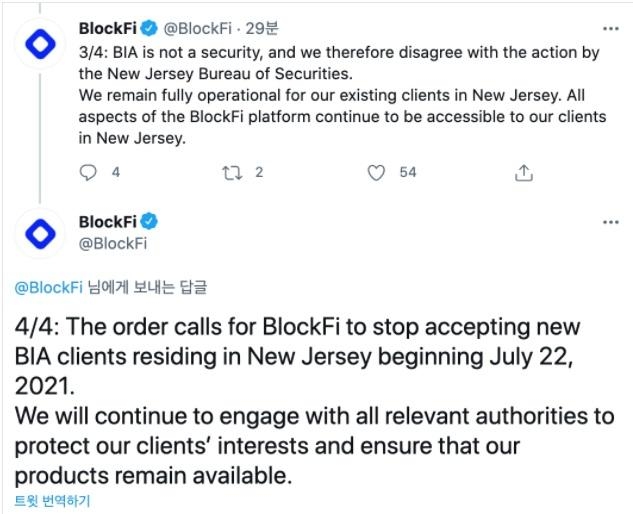The height and width of the screenshot is (514, 633).
Task: Click the BlockFi display name on the 3/4 tweet
Action: (x=108, y=28)
